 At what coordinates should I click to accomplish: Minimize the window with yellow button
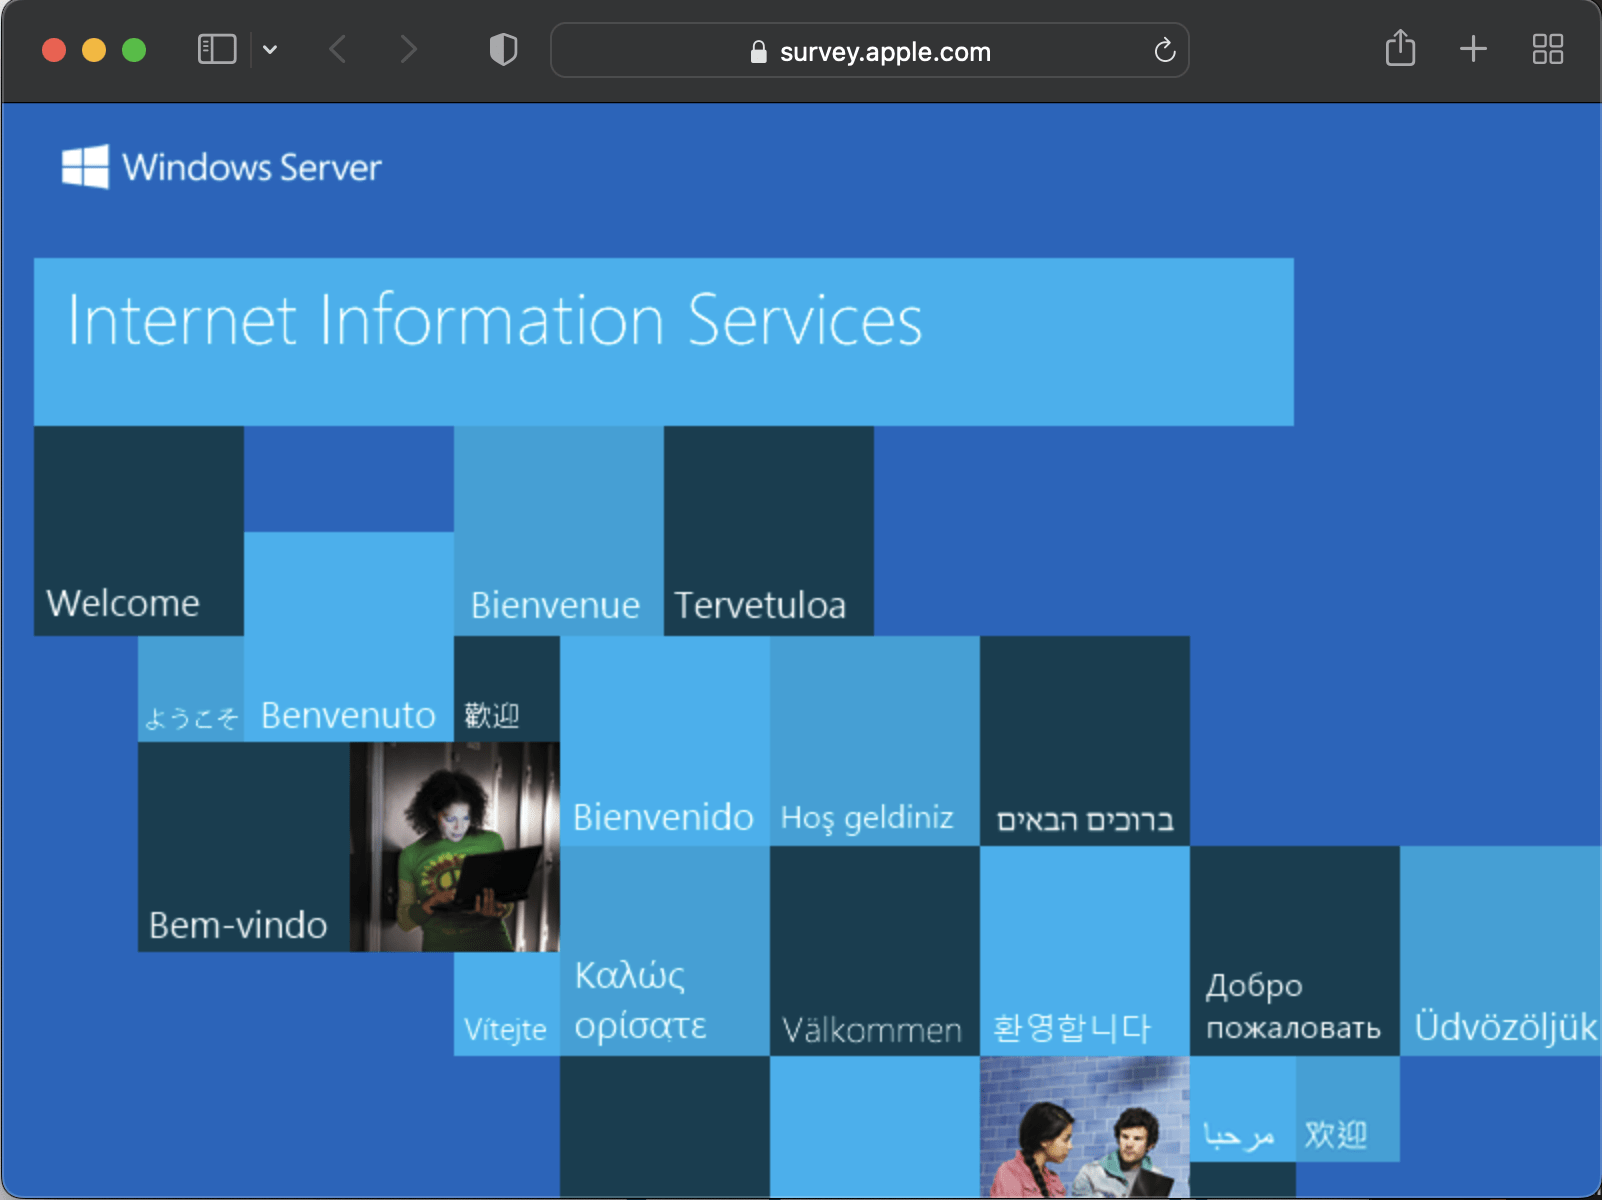click(94, 50)
